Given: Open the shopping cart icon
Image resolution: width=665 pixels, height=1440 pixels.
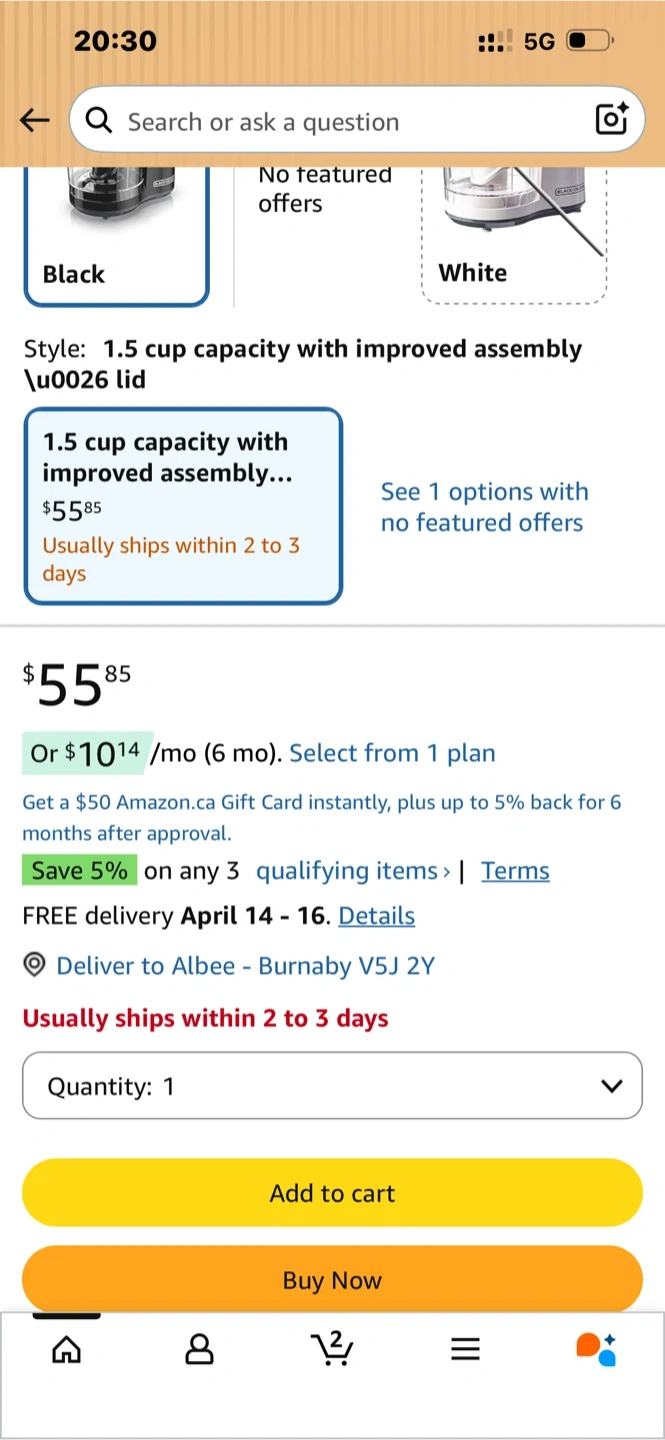Looking at the screenshot, I should pyautogui.click(x=332, y=1348).
